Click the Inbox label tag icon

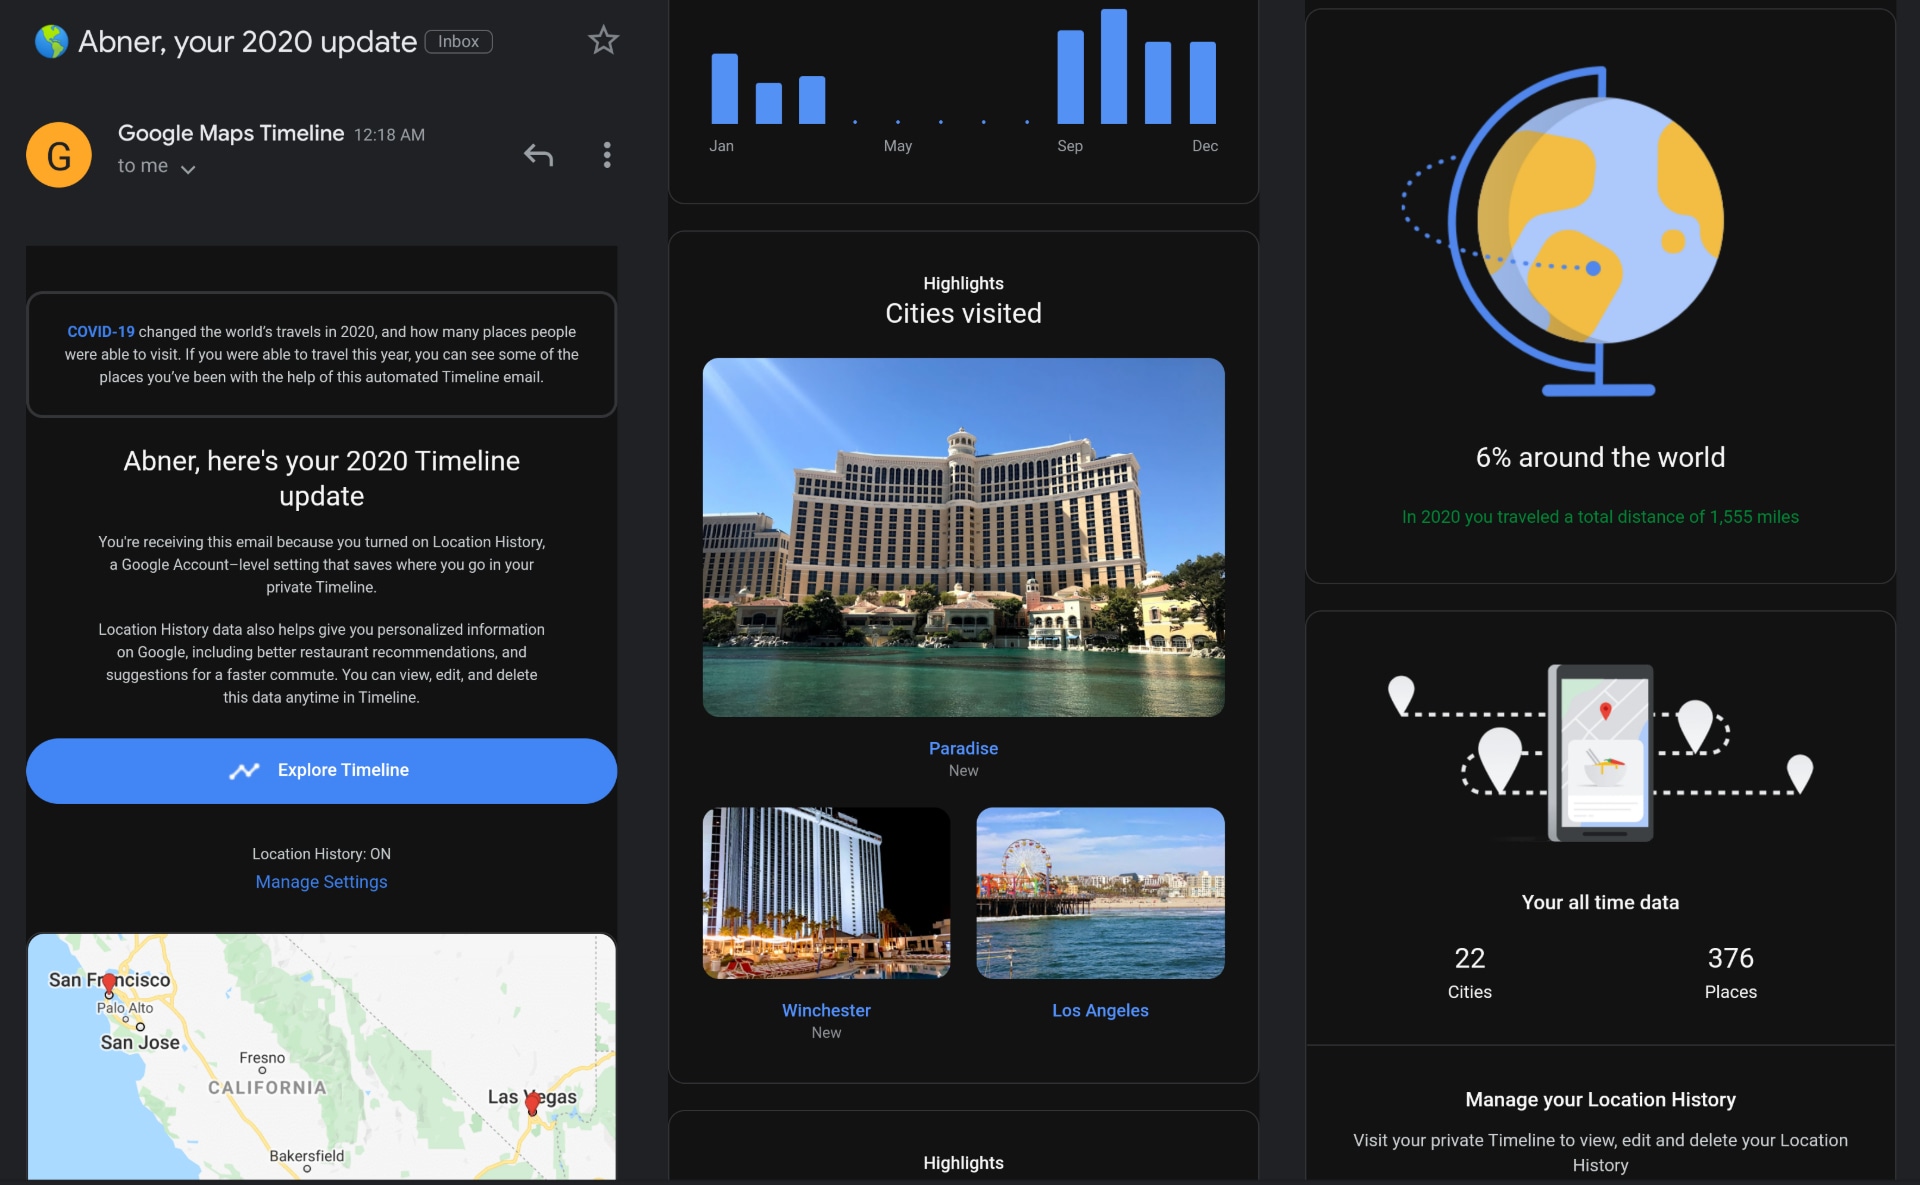pos(458,38)
